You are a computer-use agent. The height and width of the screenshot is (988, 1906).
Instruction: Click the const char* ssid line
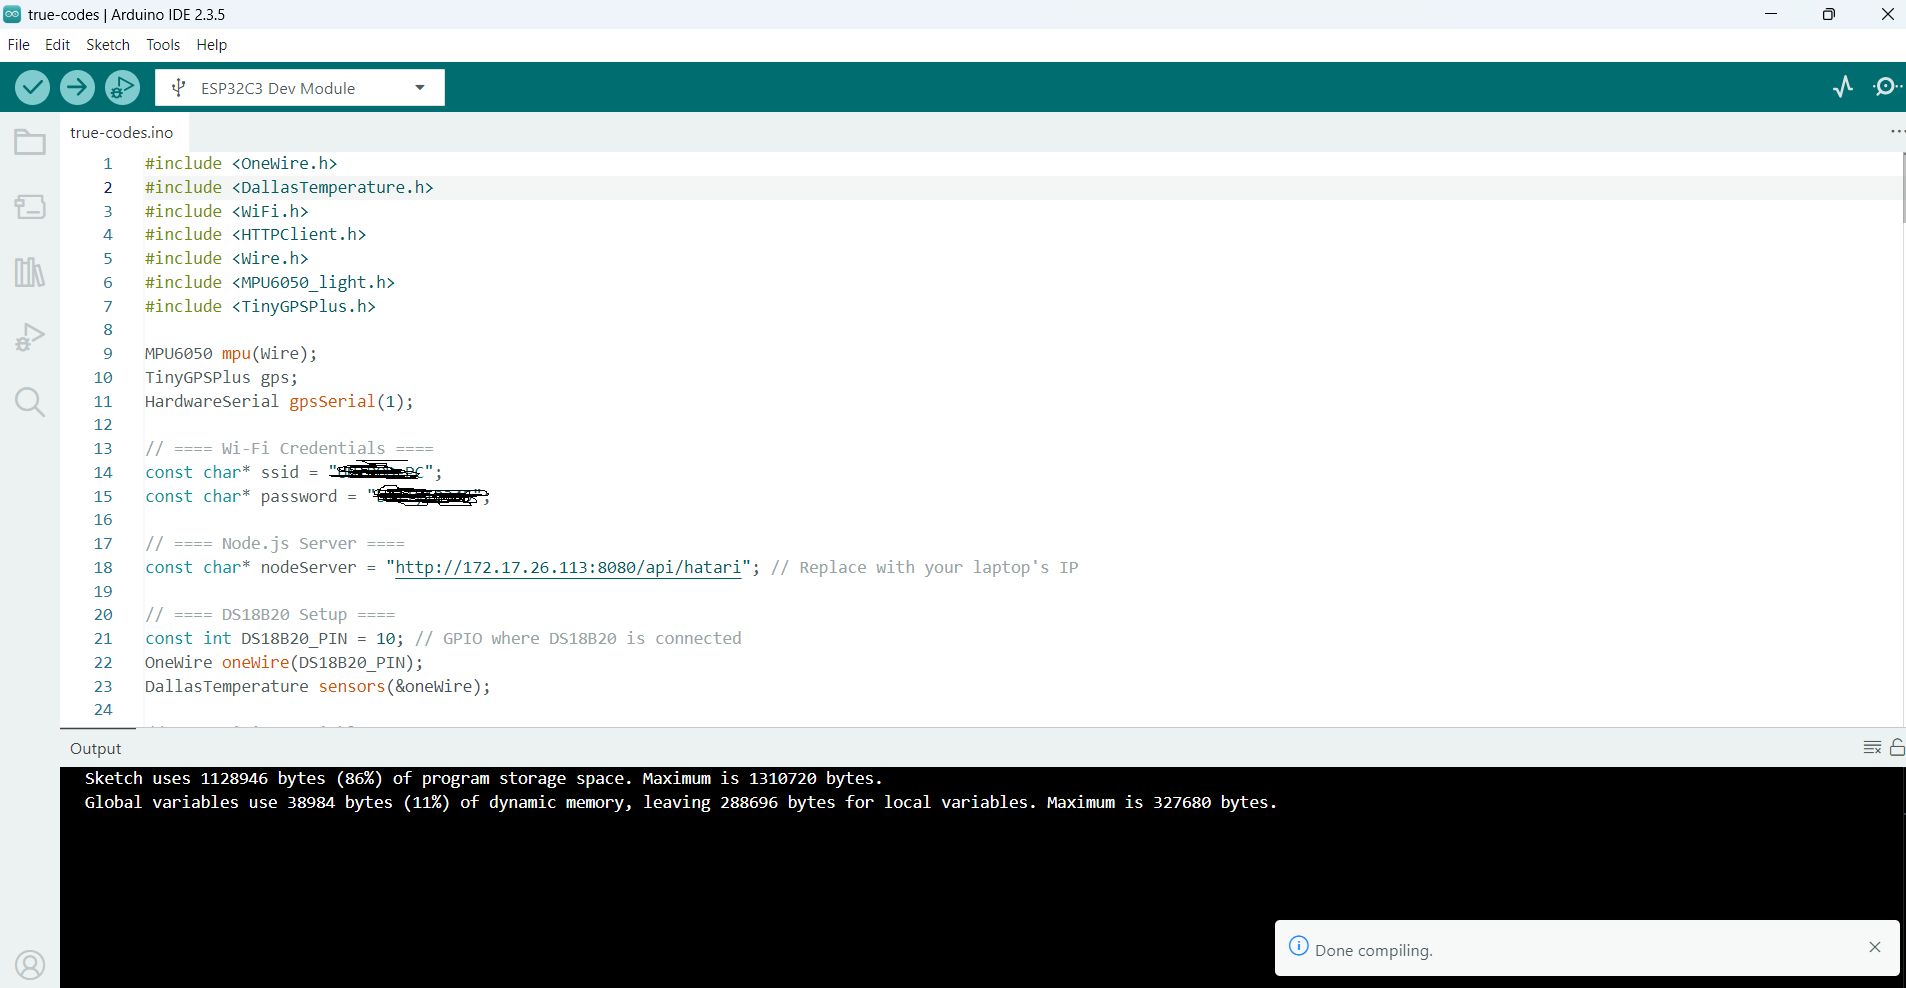point(293,472)
